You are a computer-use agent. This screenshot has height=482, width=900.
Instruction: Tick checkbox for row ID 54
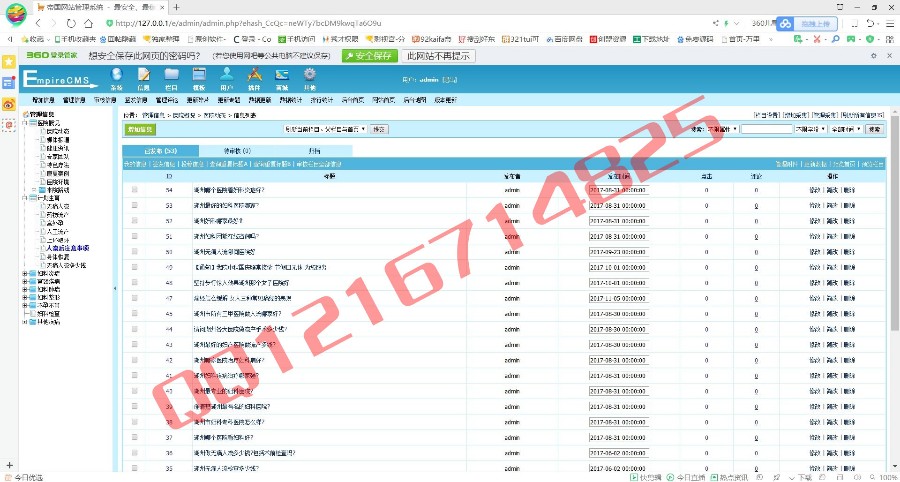click(135, 189)
